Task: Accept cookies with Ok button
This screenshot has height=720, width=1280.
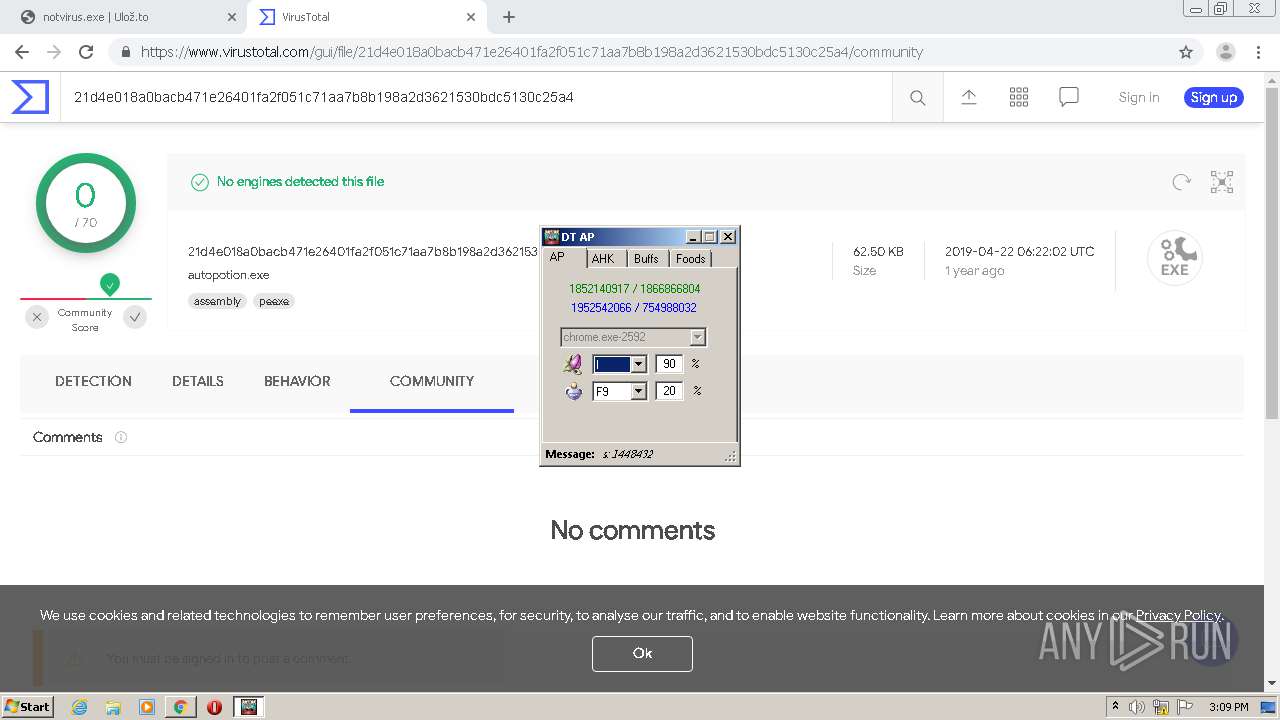Action: click(x=642, y=653)
